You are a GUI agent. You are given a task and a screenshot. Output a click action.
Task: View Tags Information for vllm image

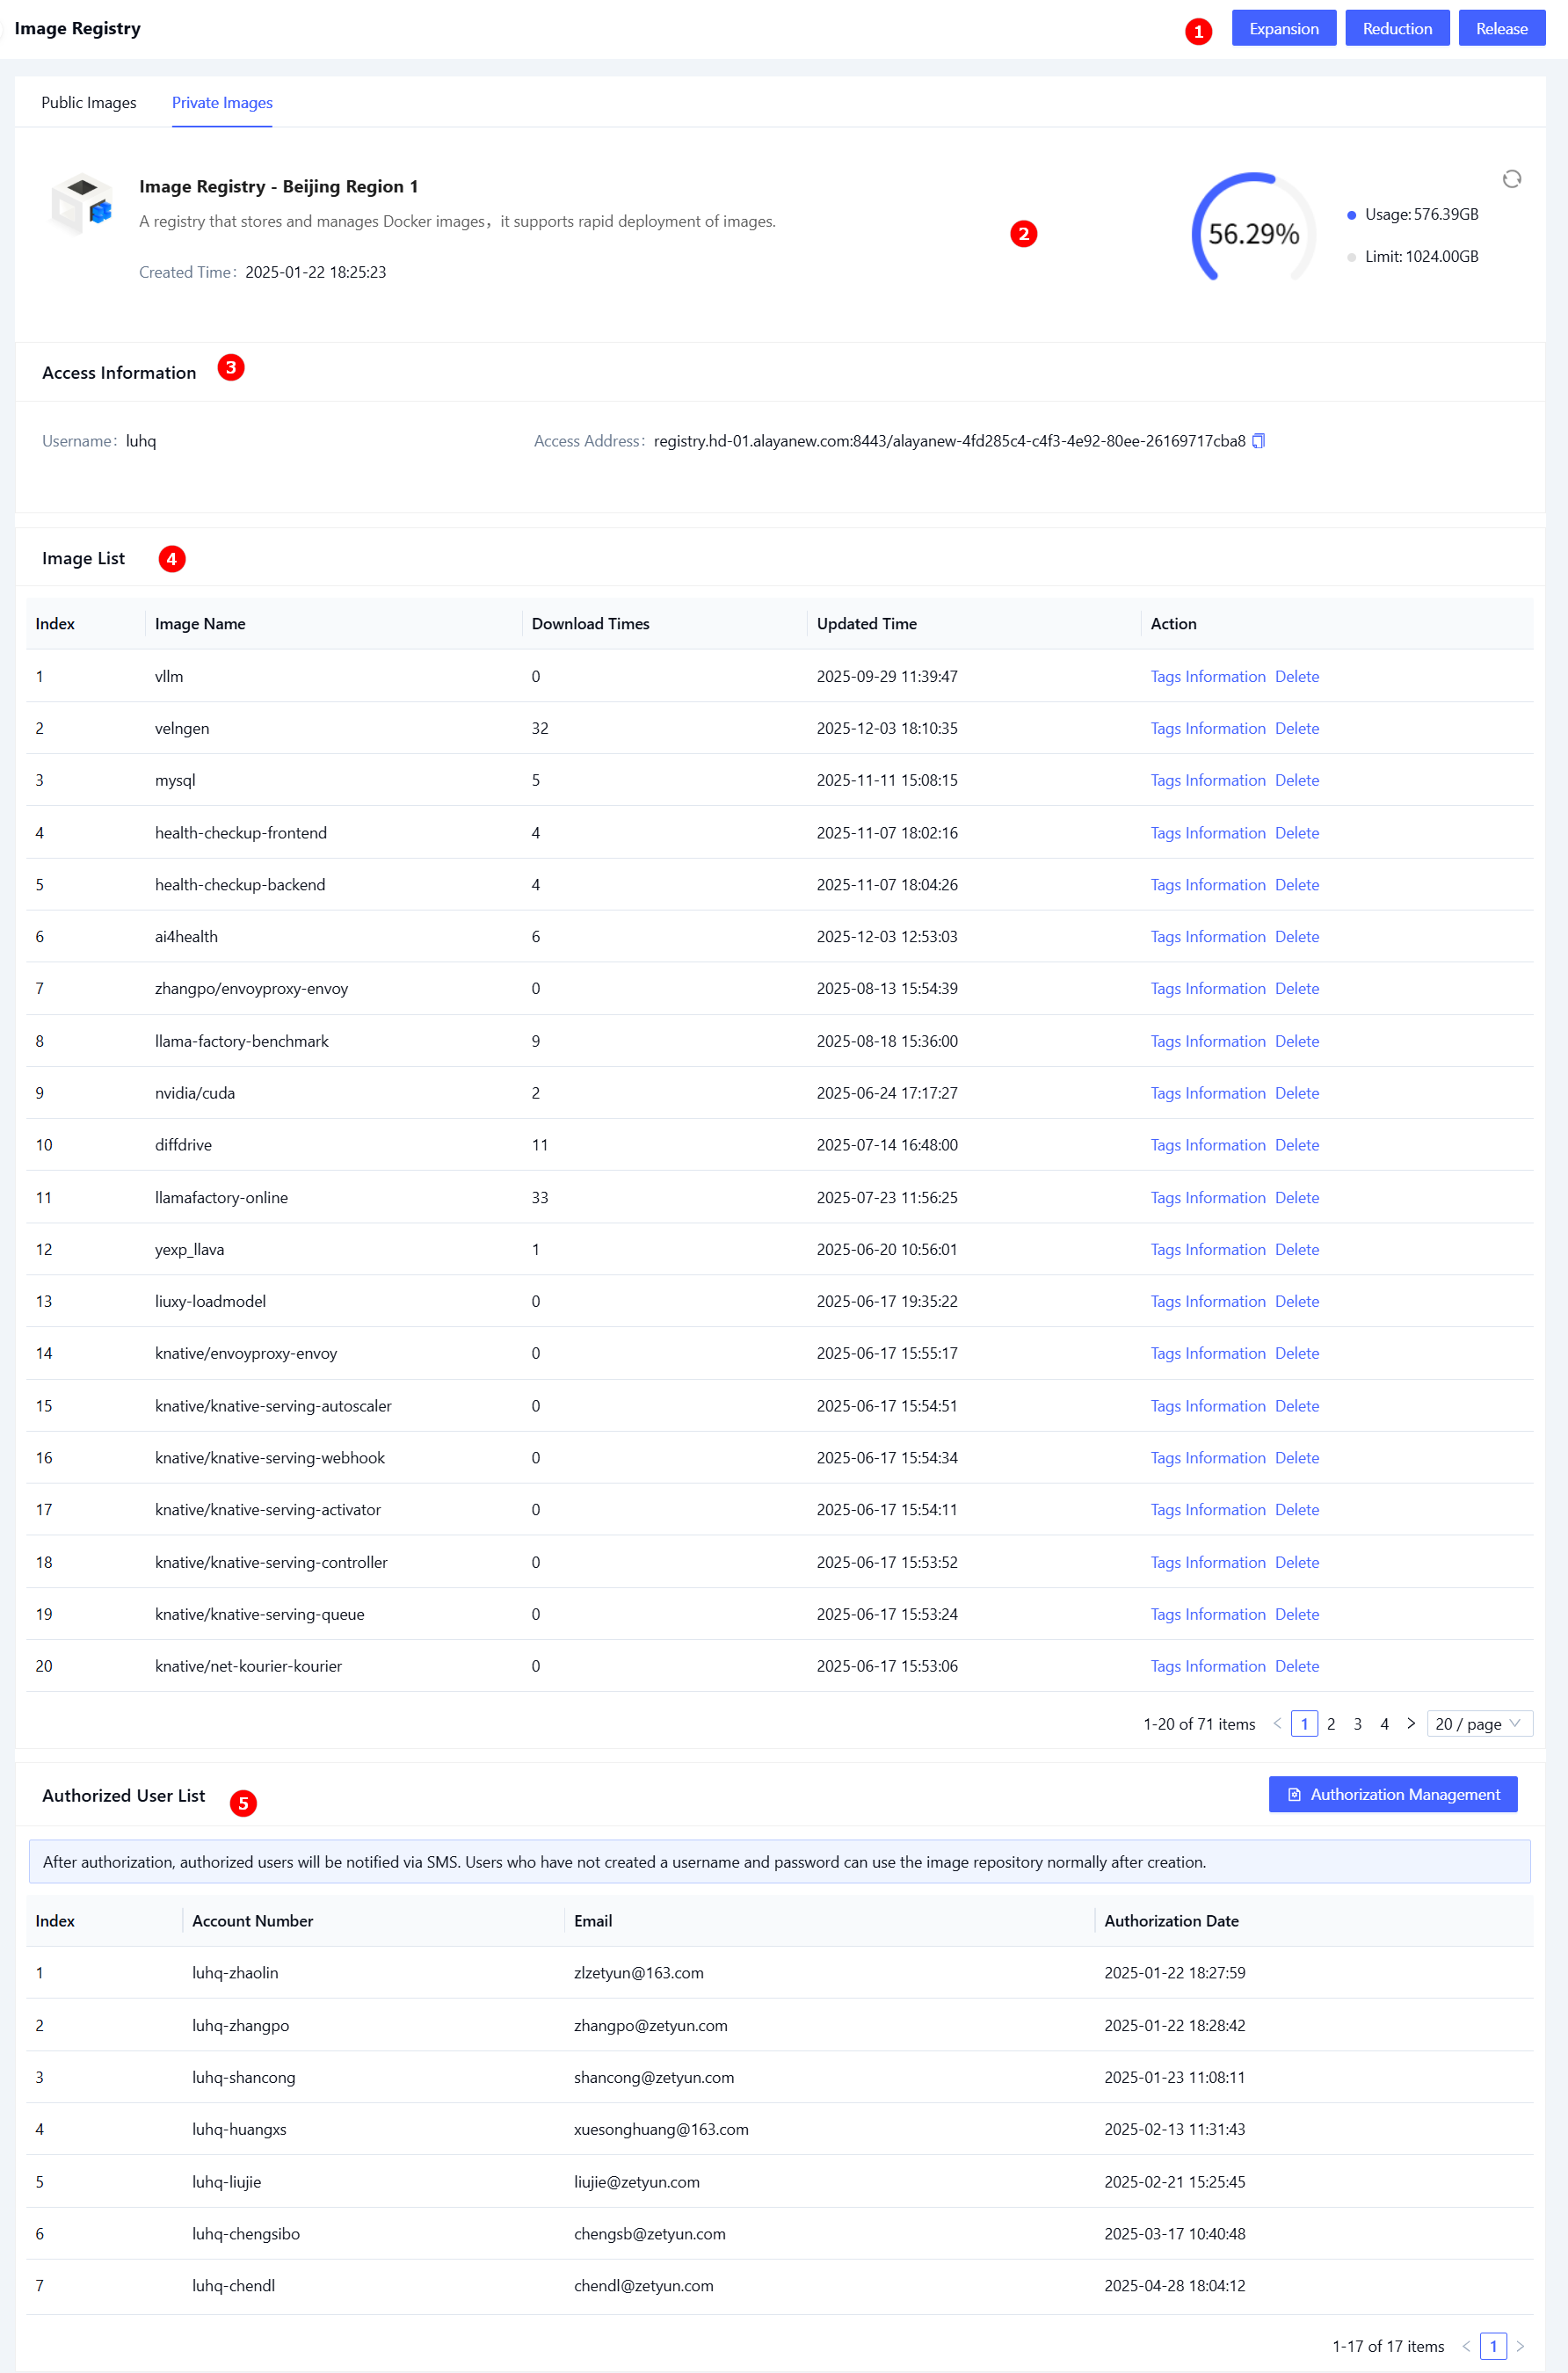tap(1207, 677)
